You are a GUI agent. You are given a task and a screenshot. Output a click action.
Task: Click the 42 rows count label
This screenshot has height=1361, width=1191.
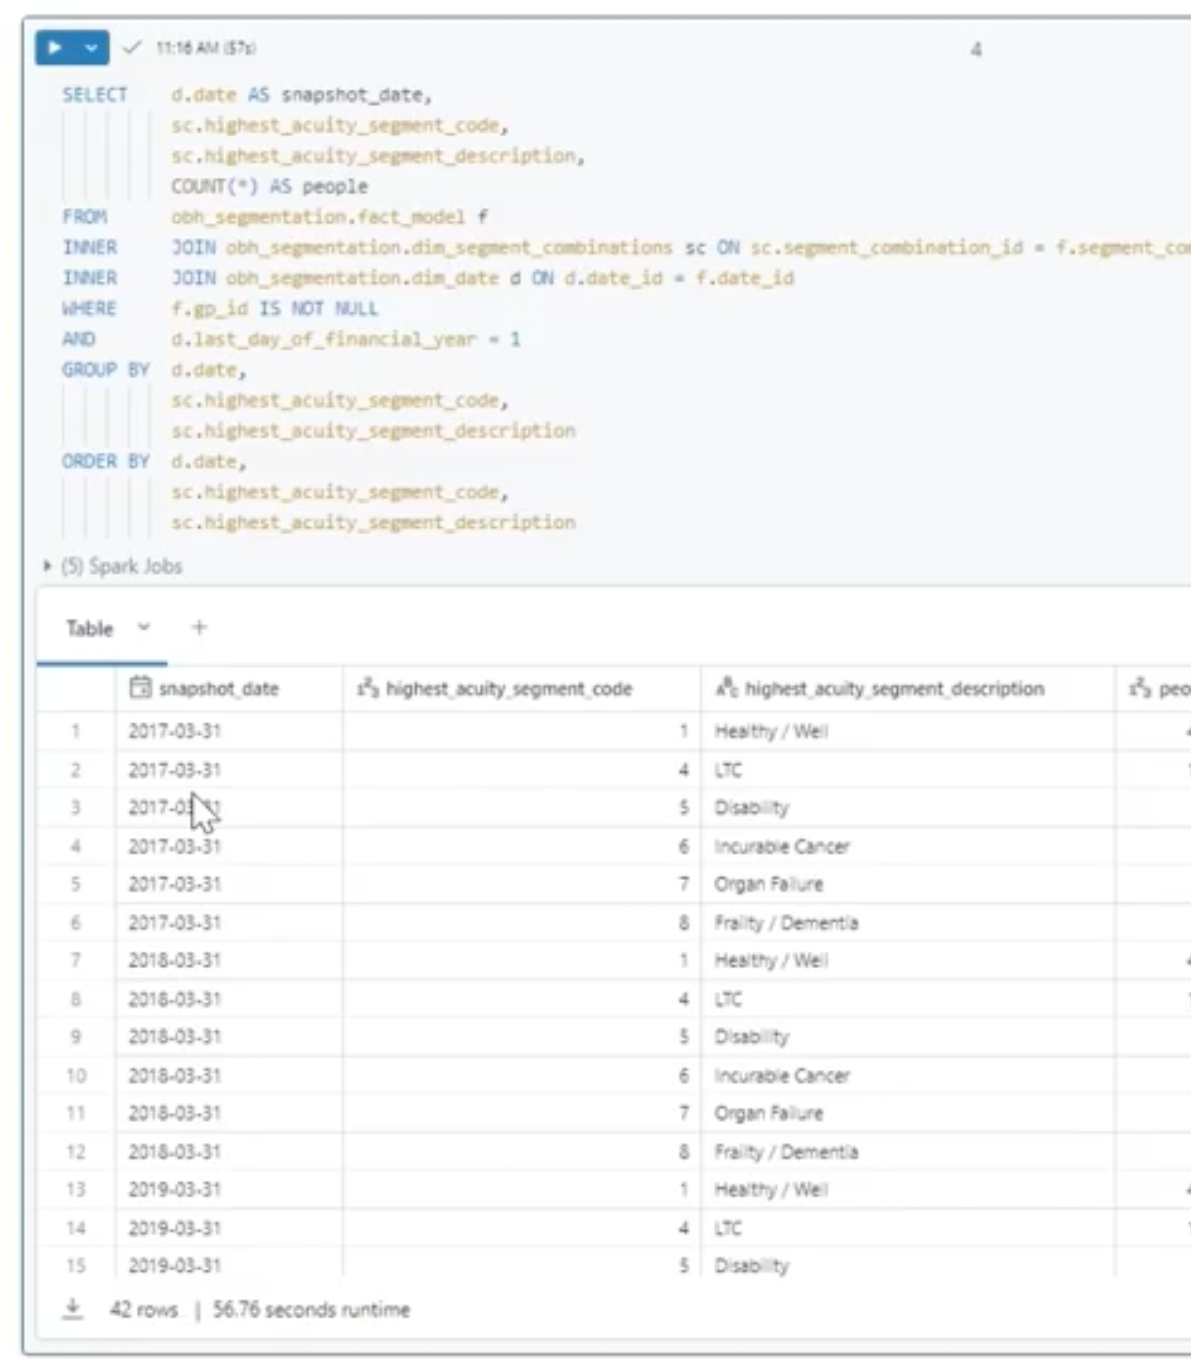click(144, 1309)
